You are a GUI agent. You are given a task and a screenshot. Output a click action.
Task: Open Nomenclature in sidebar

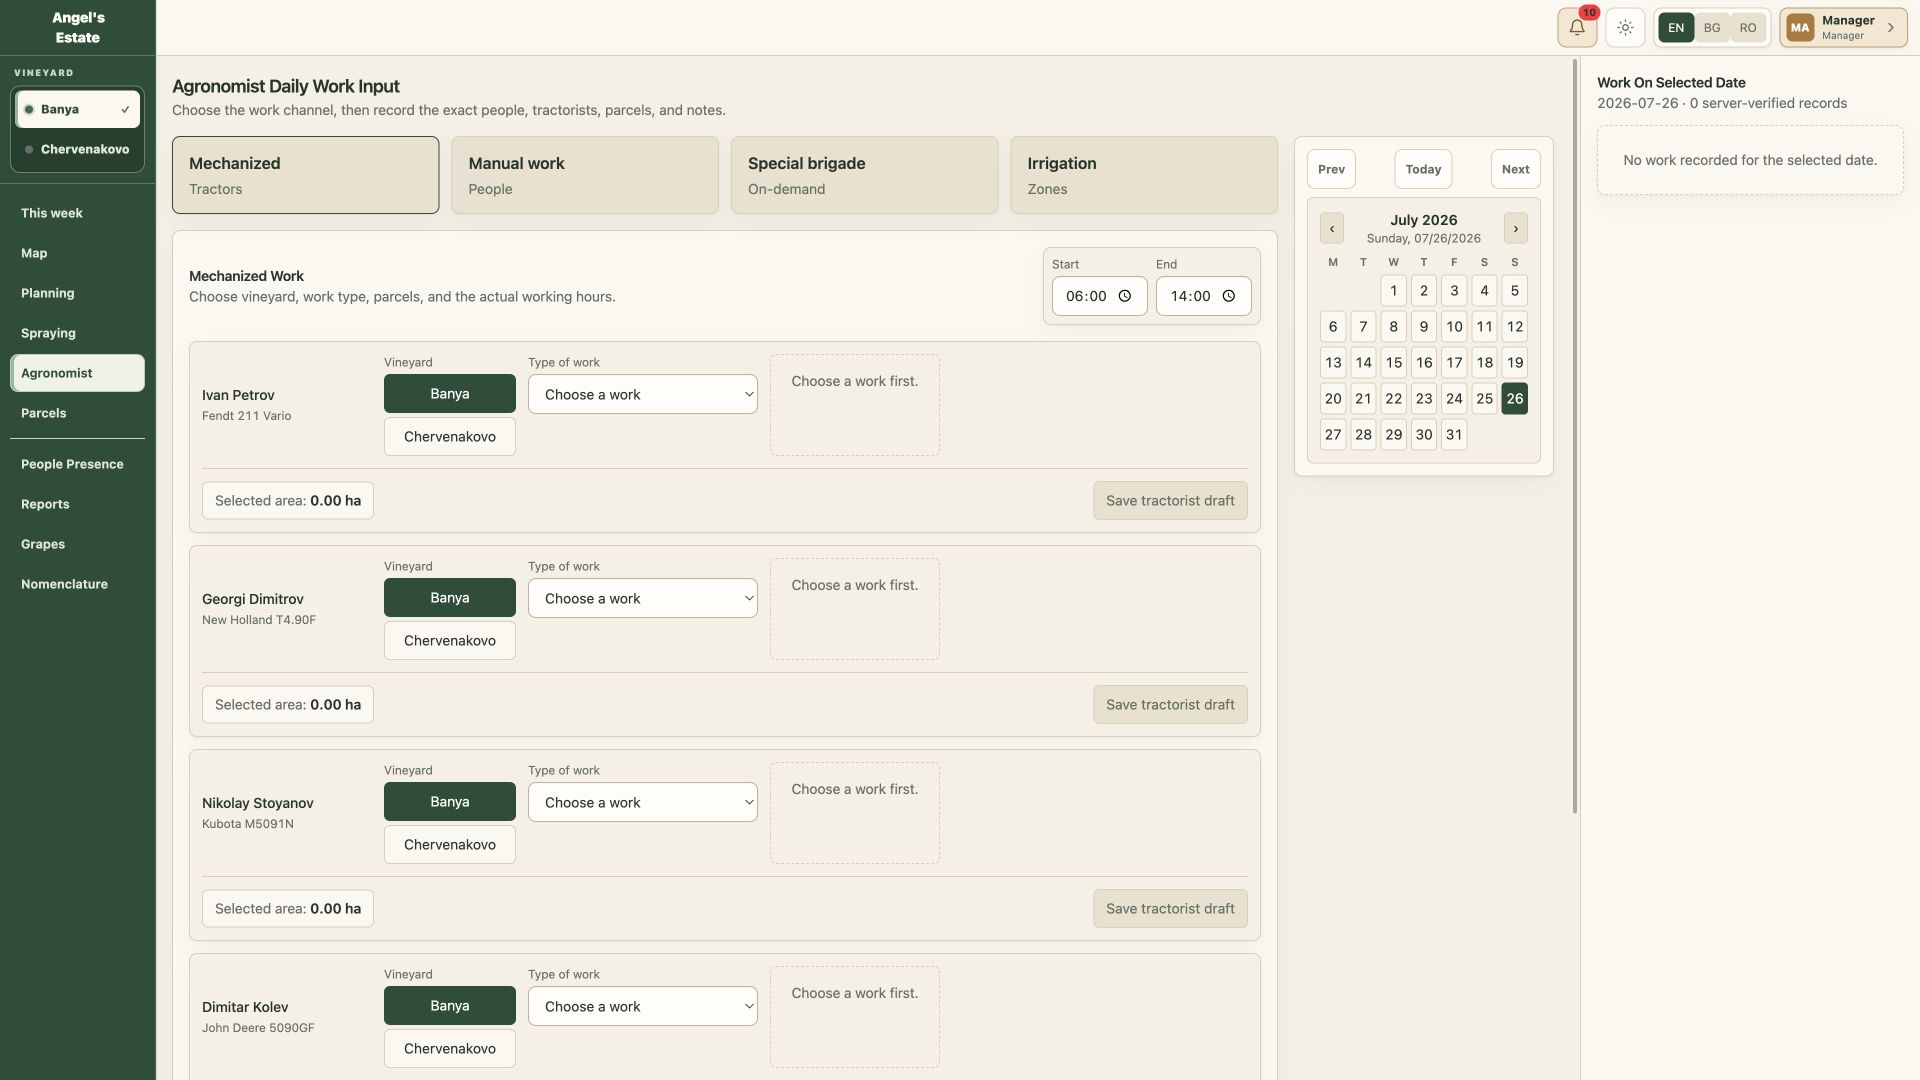(77, 584)
